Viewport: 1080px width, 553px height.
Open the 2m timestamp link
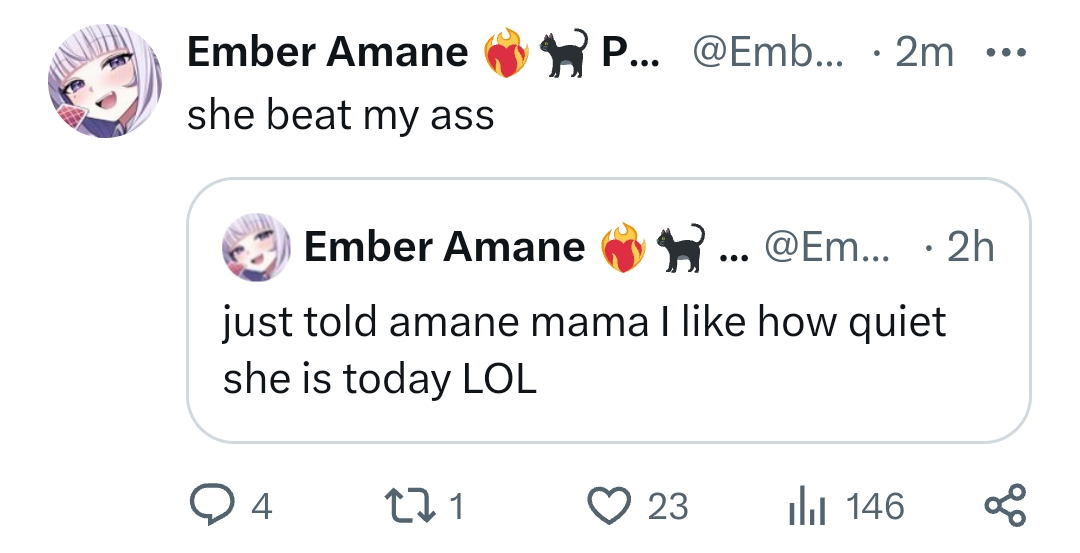pyautogui.click(x=924, y=53)
